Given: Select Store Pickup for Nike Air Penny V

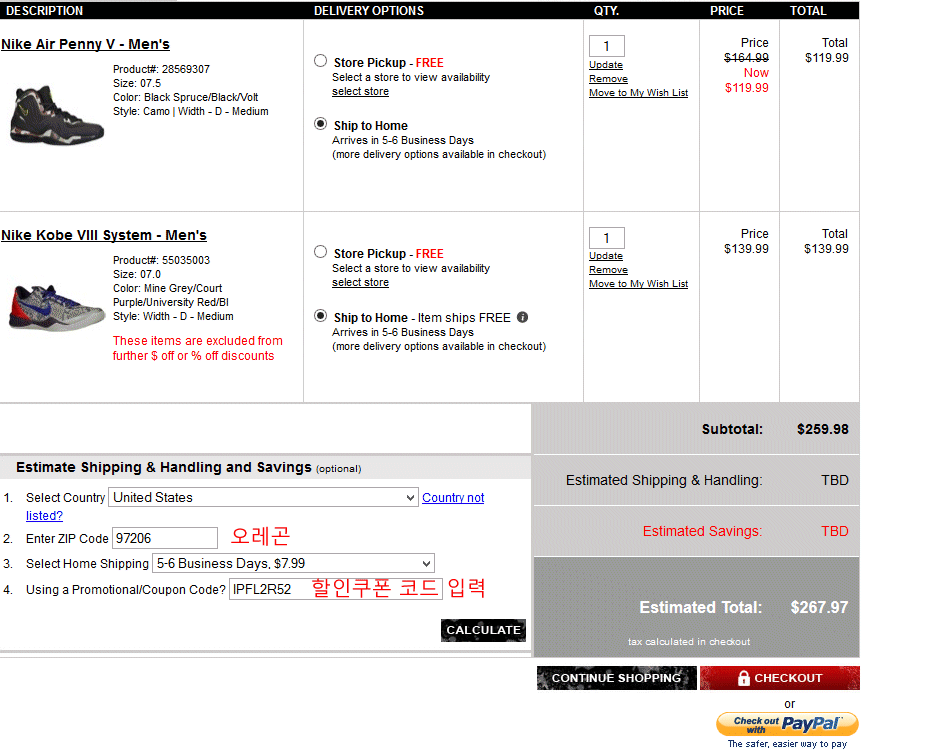Looking at the screenshot, I should pos(320,61).
